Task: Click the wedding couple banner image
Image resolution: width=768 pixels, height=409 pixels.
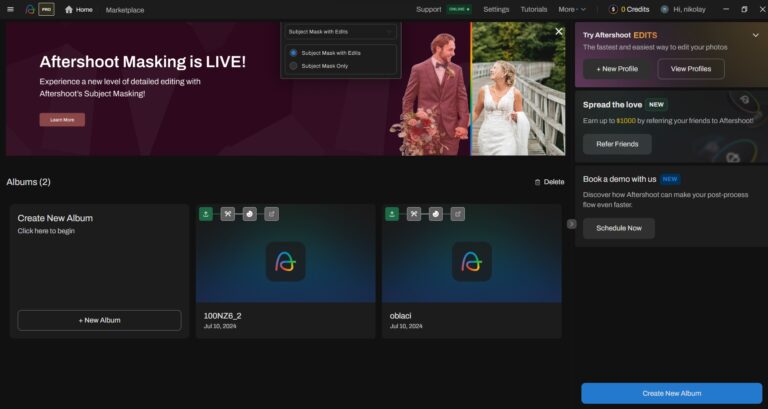Action: coord(479,89)
